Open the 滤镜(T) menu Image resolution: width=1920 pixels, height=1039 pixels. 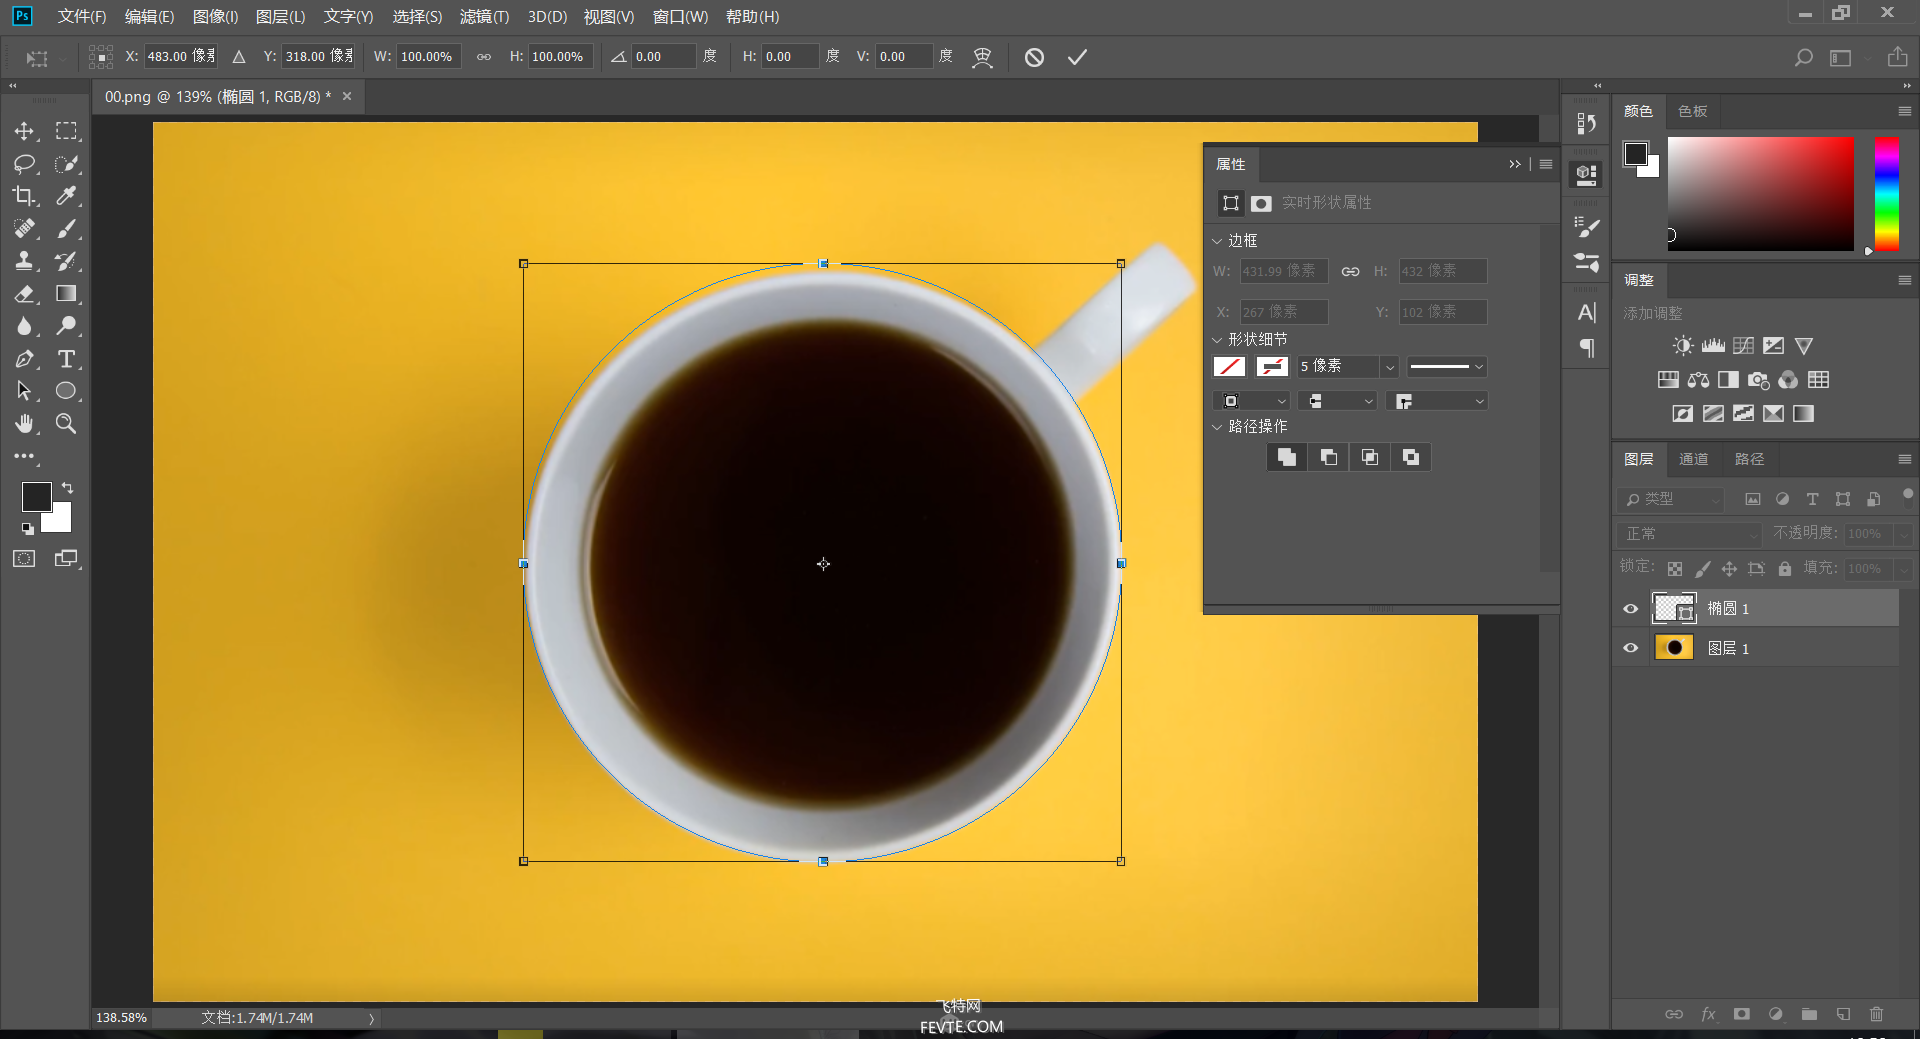484,17
